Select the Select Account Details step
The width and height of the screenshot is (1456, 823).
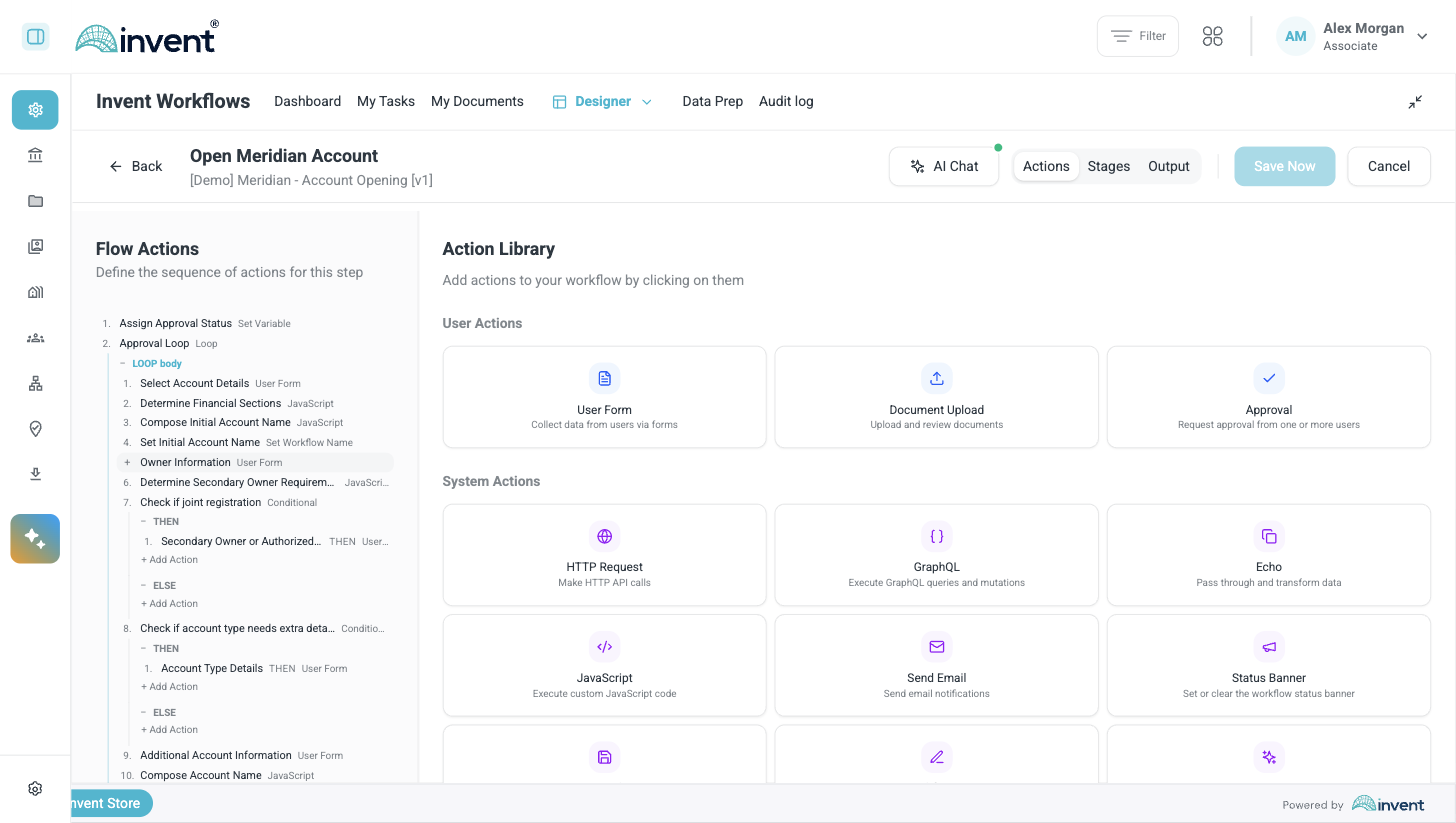[x=195, y=384]
